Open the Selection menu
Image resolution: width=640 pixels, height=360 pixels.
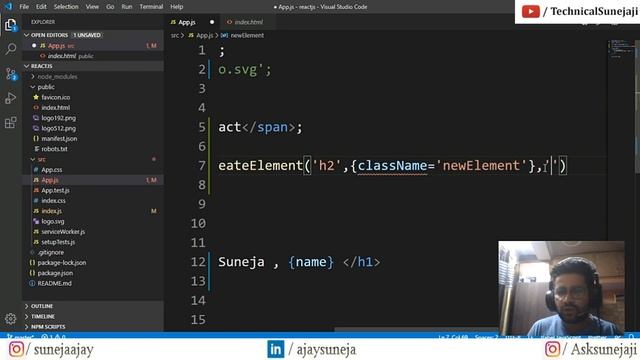66,7
